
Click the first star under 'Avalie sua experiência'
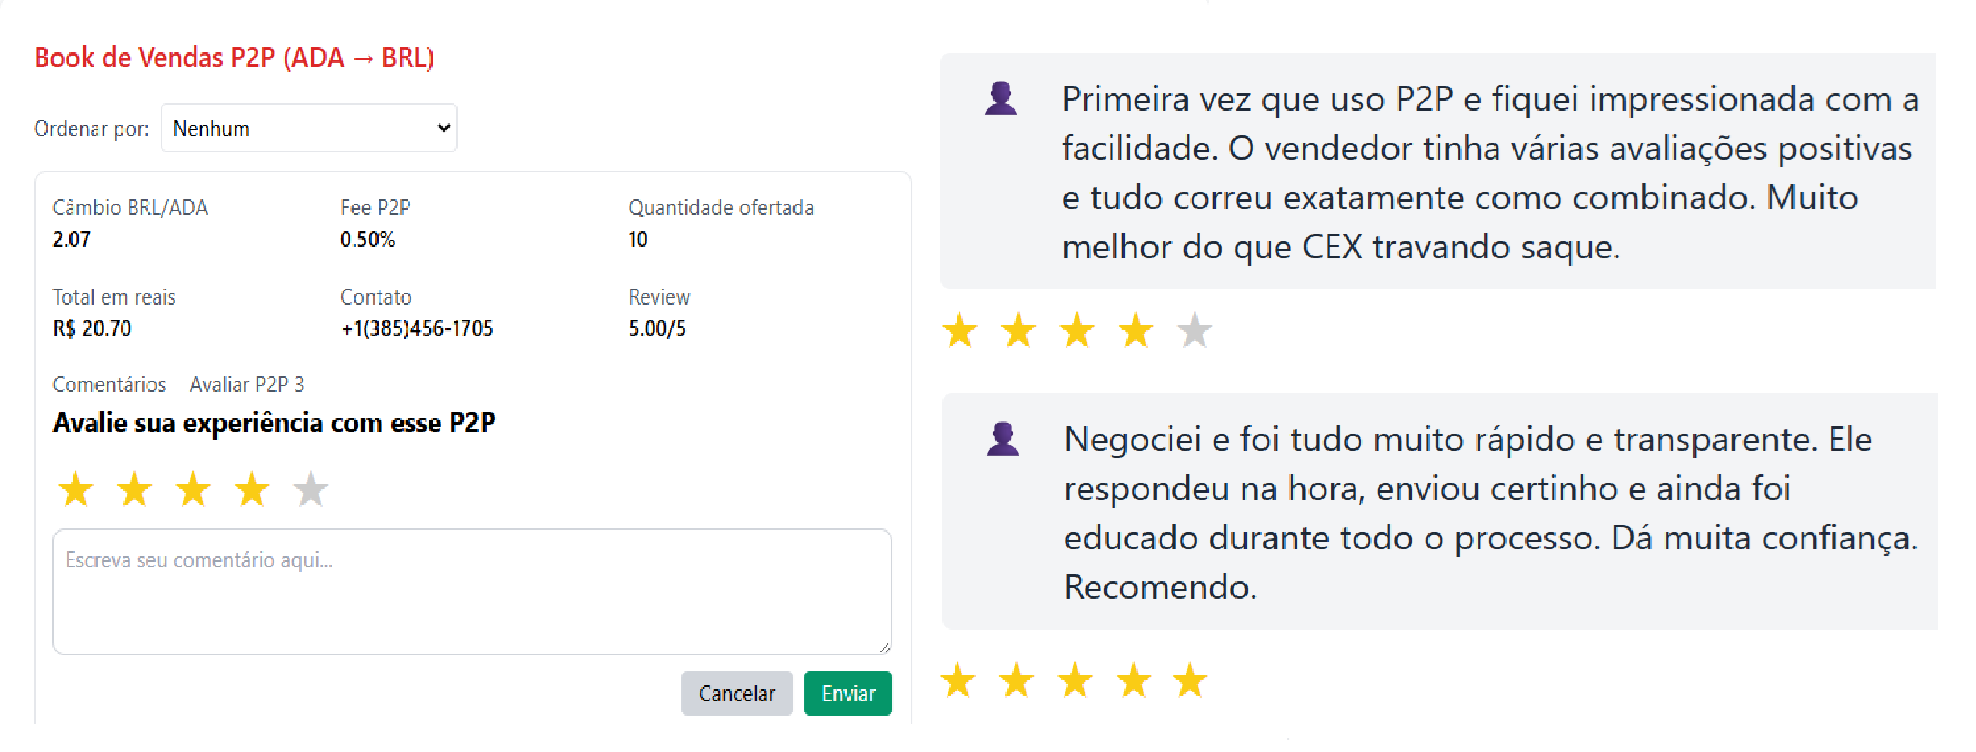point(76,489)
